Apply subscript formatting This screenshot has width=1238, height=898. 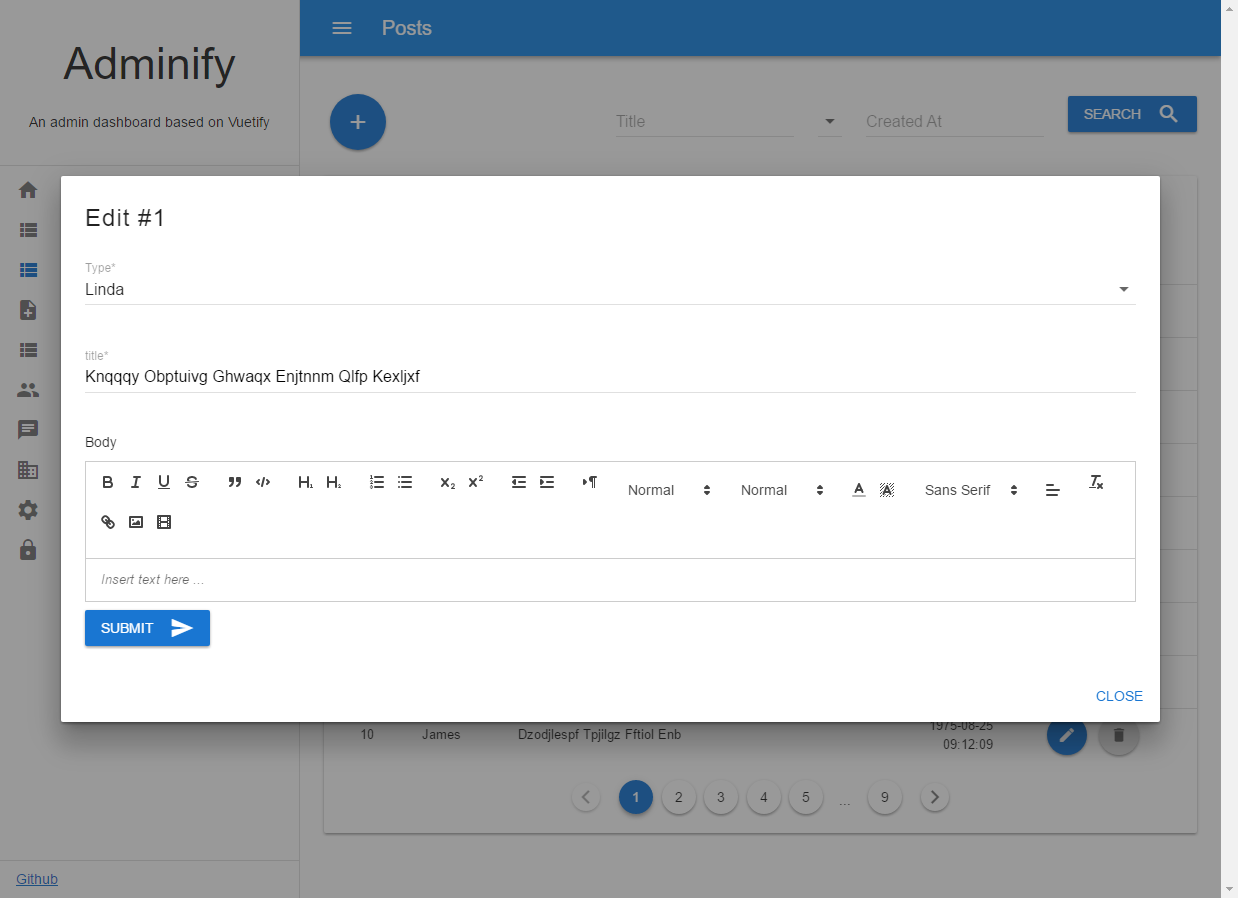click(x=448, y=482)
